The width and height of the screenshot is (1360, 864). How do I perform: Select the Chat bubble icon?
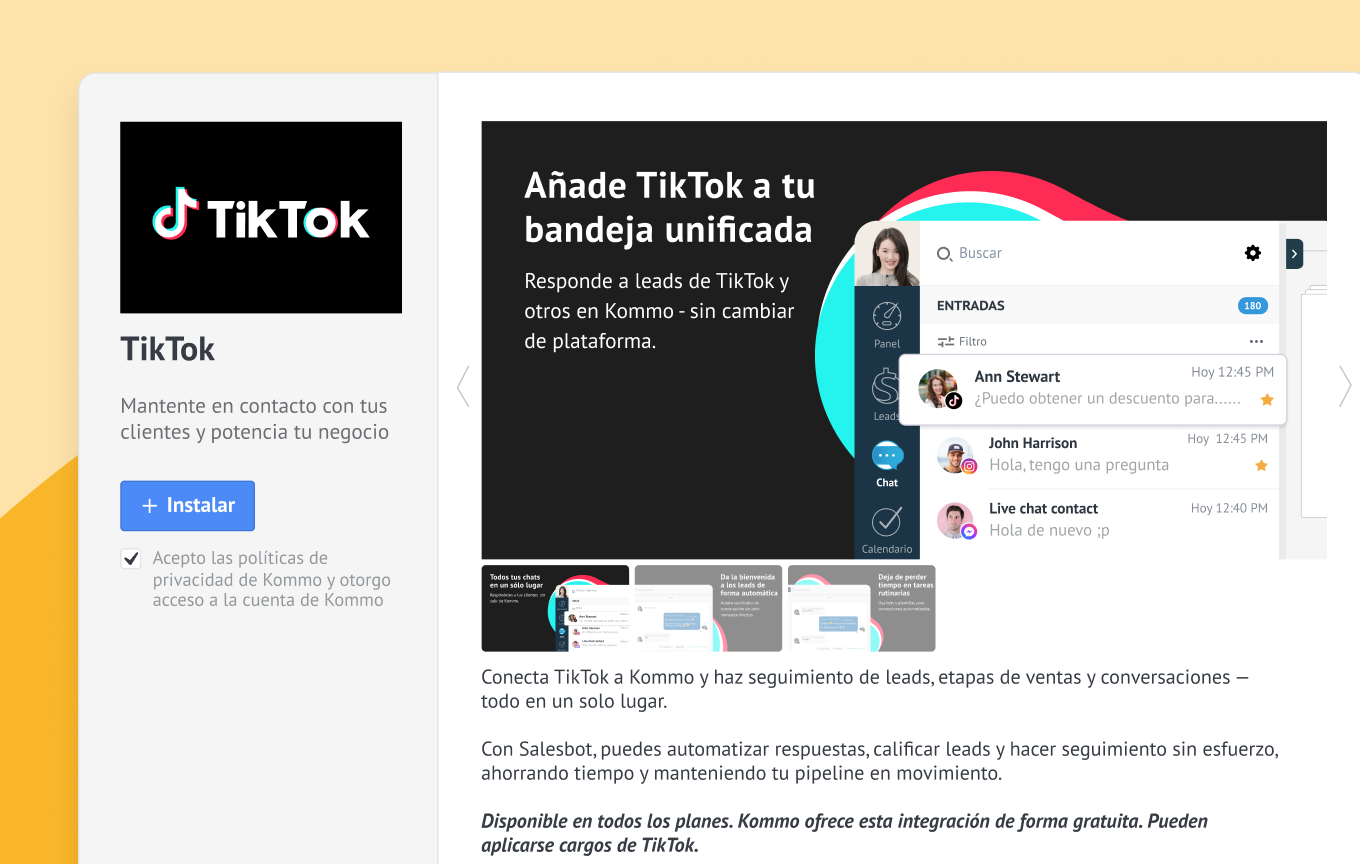pos(887,458)
